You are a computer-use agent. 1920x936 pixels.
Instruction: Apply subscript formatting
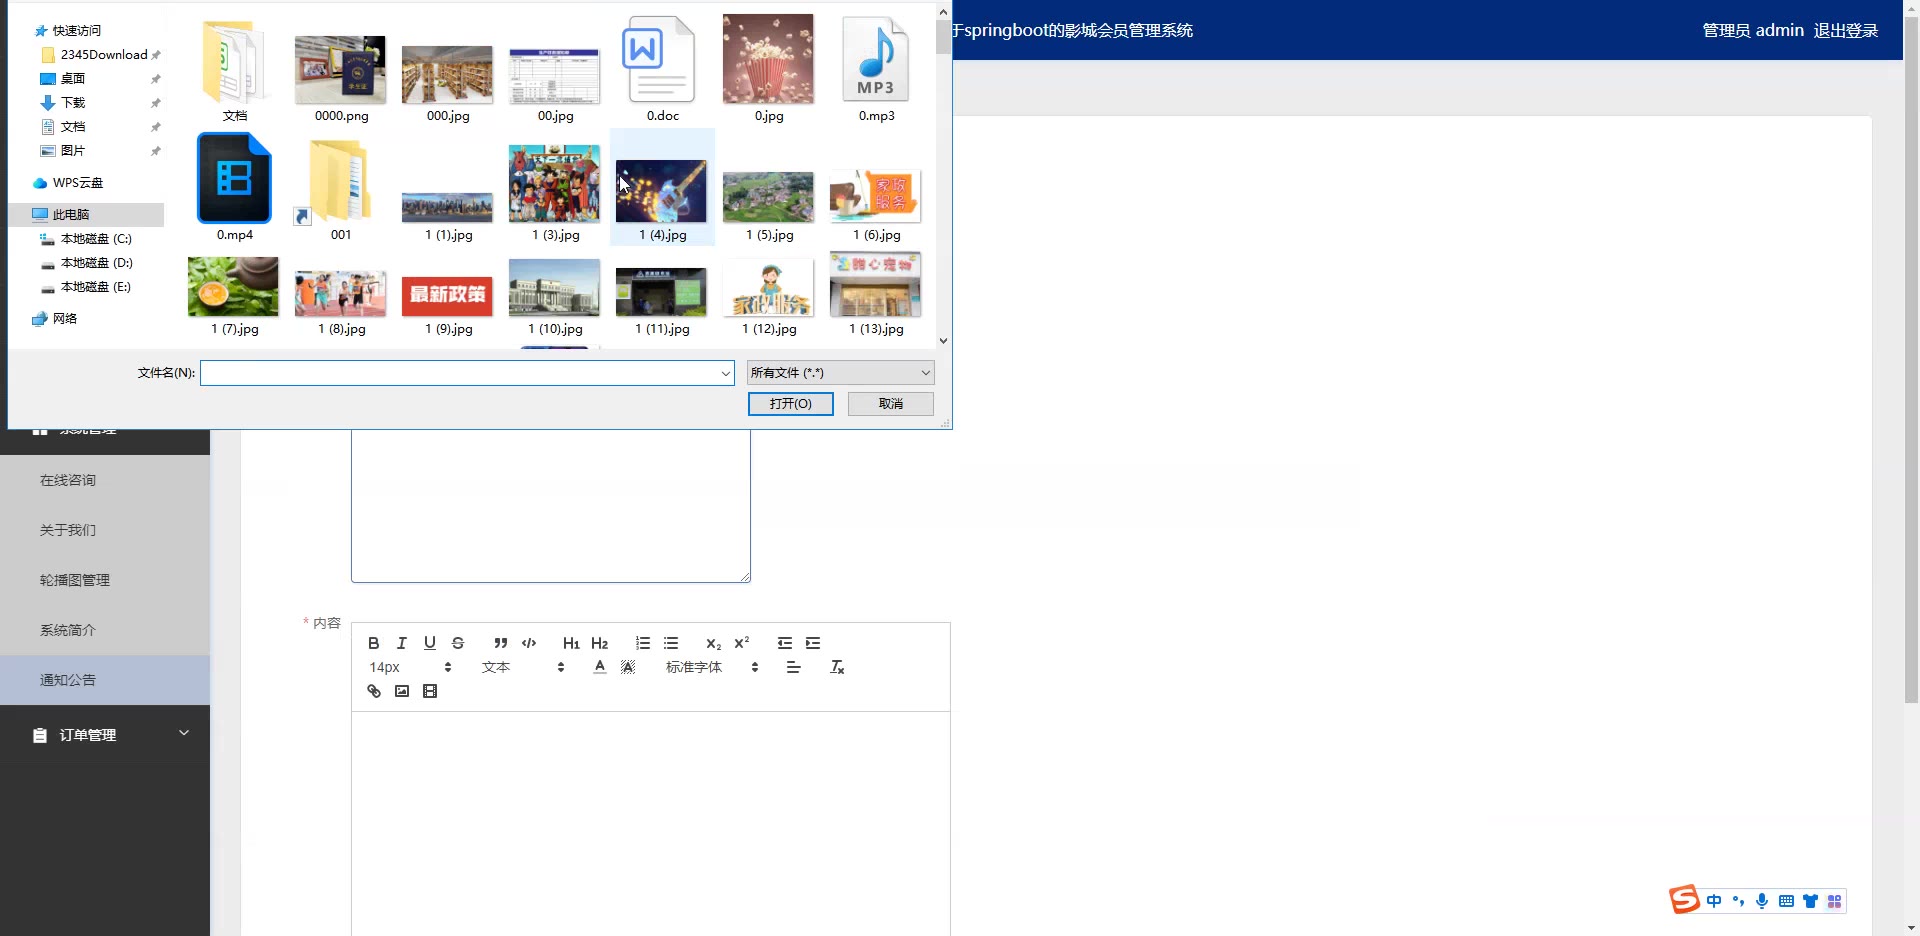[x=713, y=643]
